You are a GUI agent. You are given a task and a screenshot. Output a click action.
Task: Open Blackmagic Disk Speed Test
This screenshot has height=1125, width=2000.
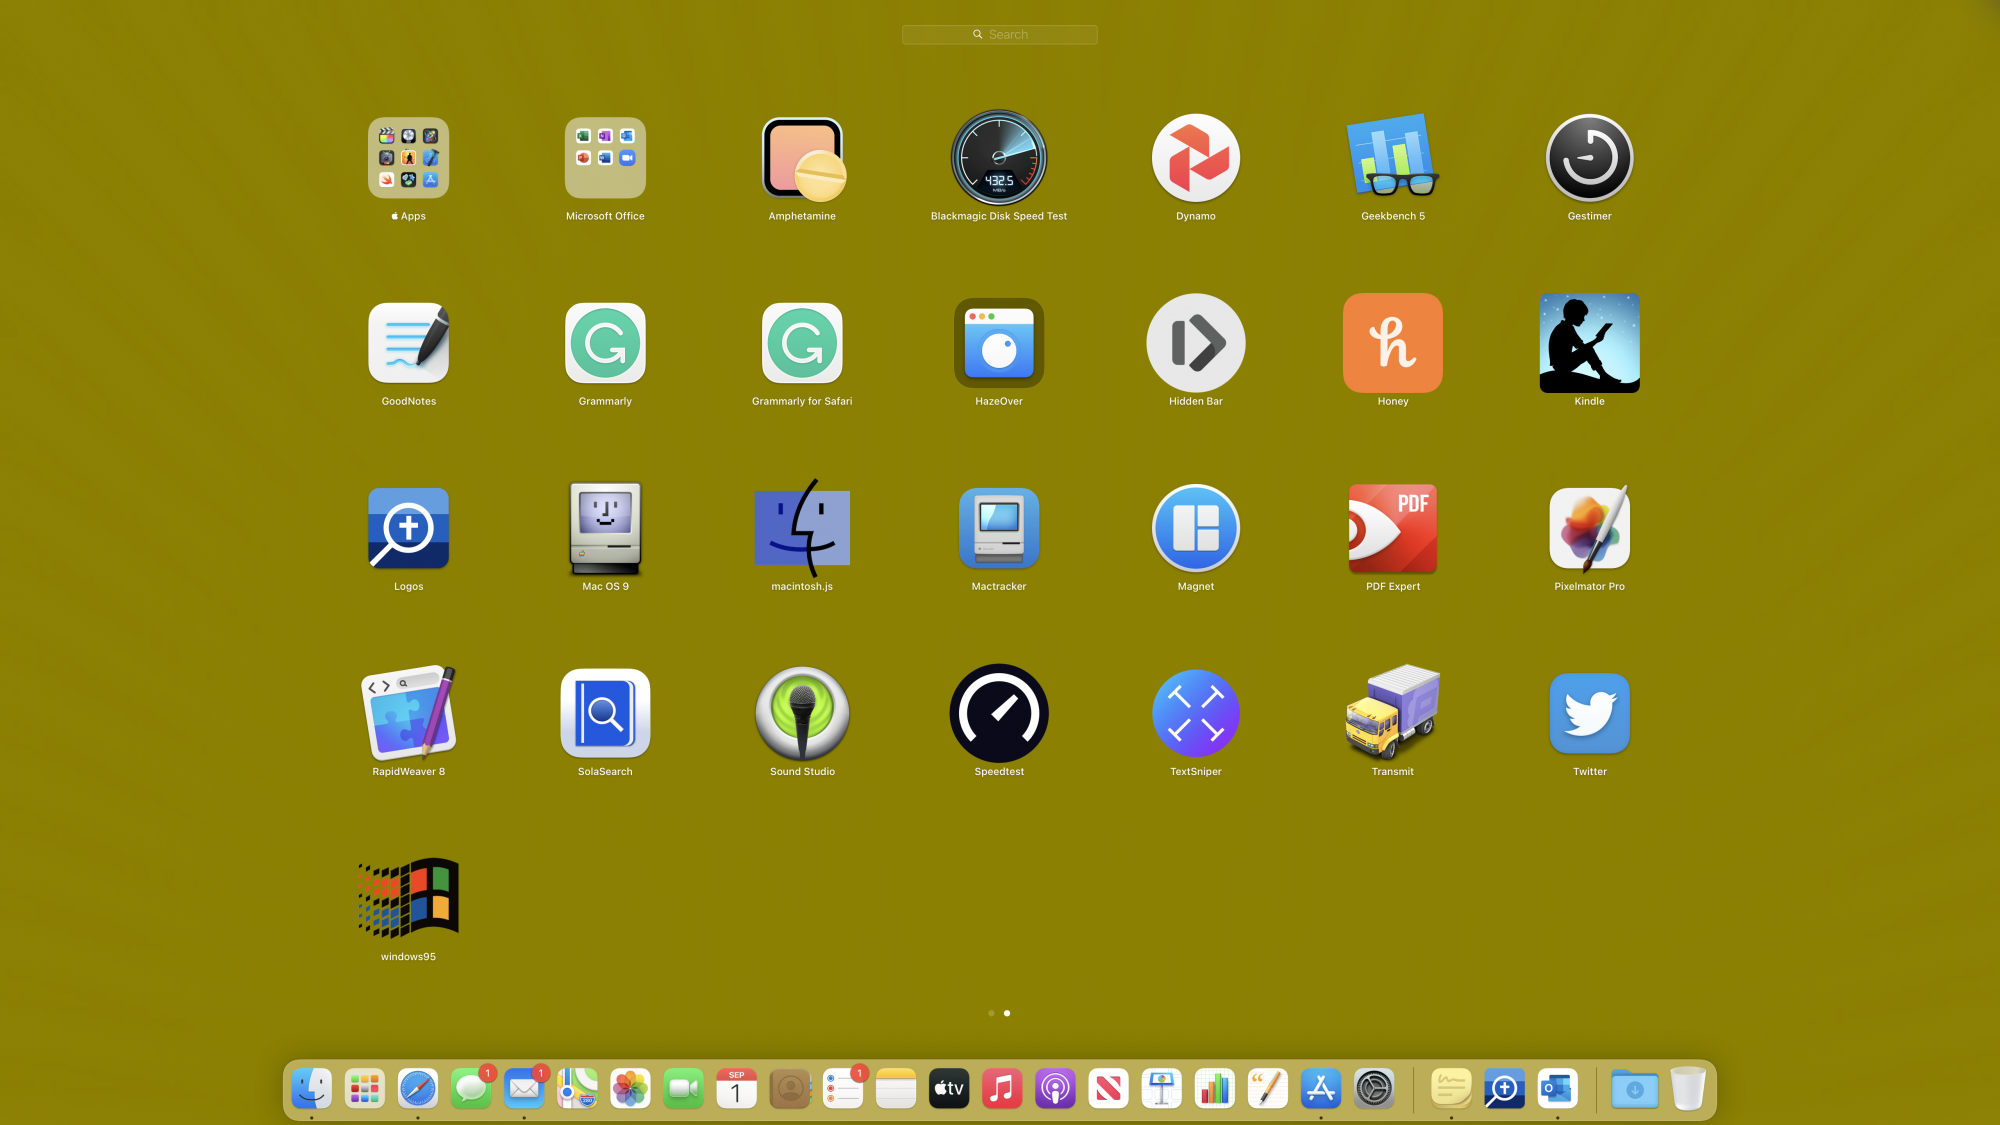click(x=998, y=159)
